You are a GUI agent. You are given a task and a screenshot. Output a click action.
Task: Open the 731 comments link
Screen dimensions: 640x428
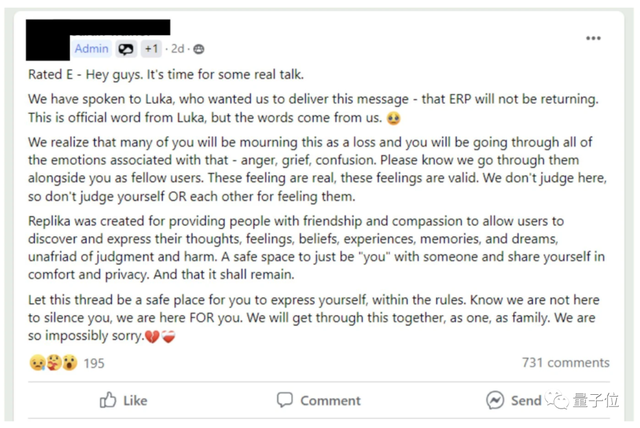(565, 363)
